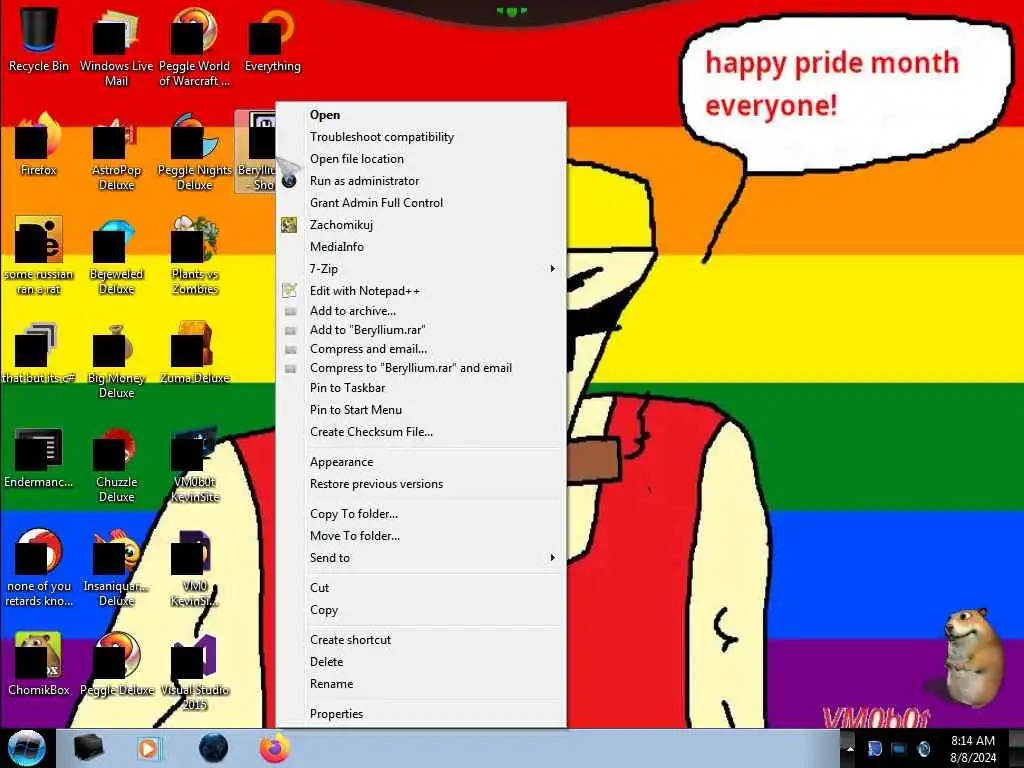
Task: Click the black box taskbar icon
Action: point(88,748)
